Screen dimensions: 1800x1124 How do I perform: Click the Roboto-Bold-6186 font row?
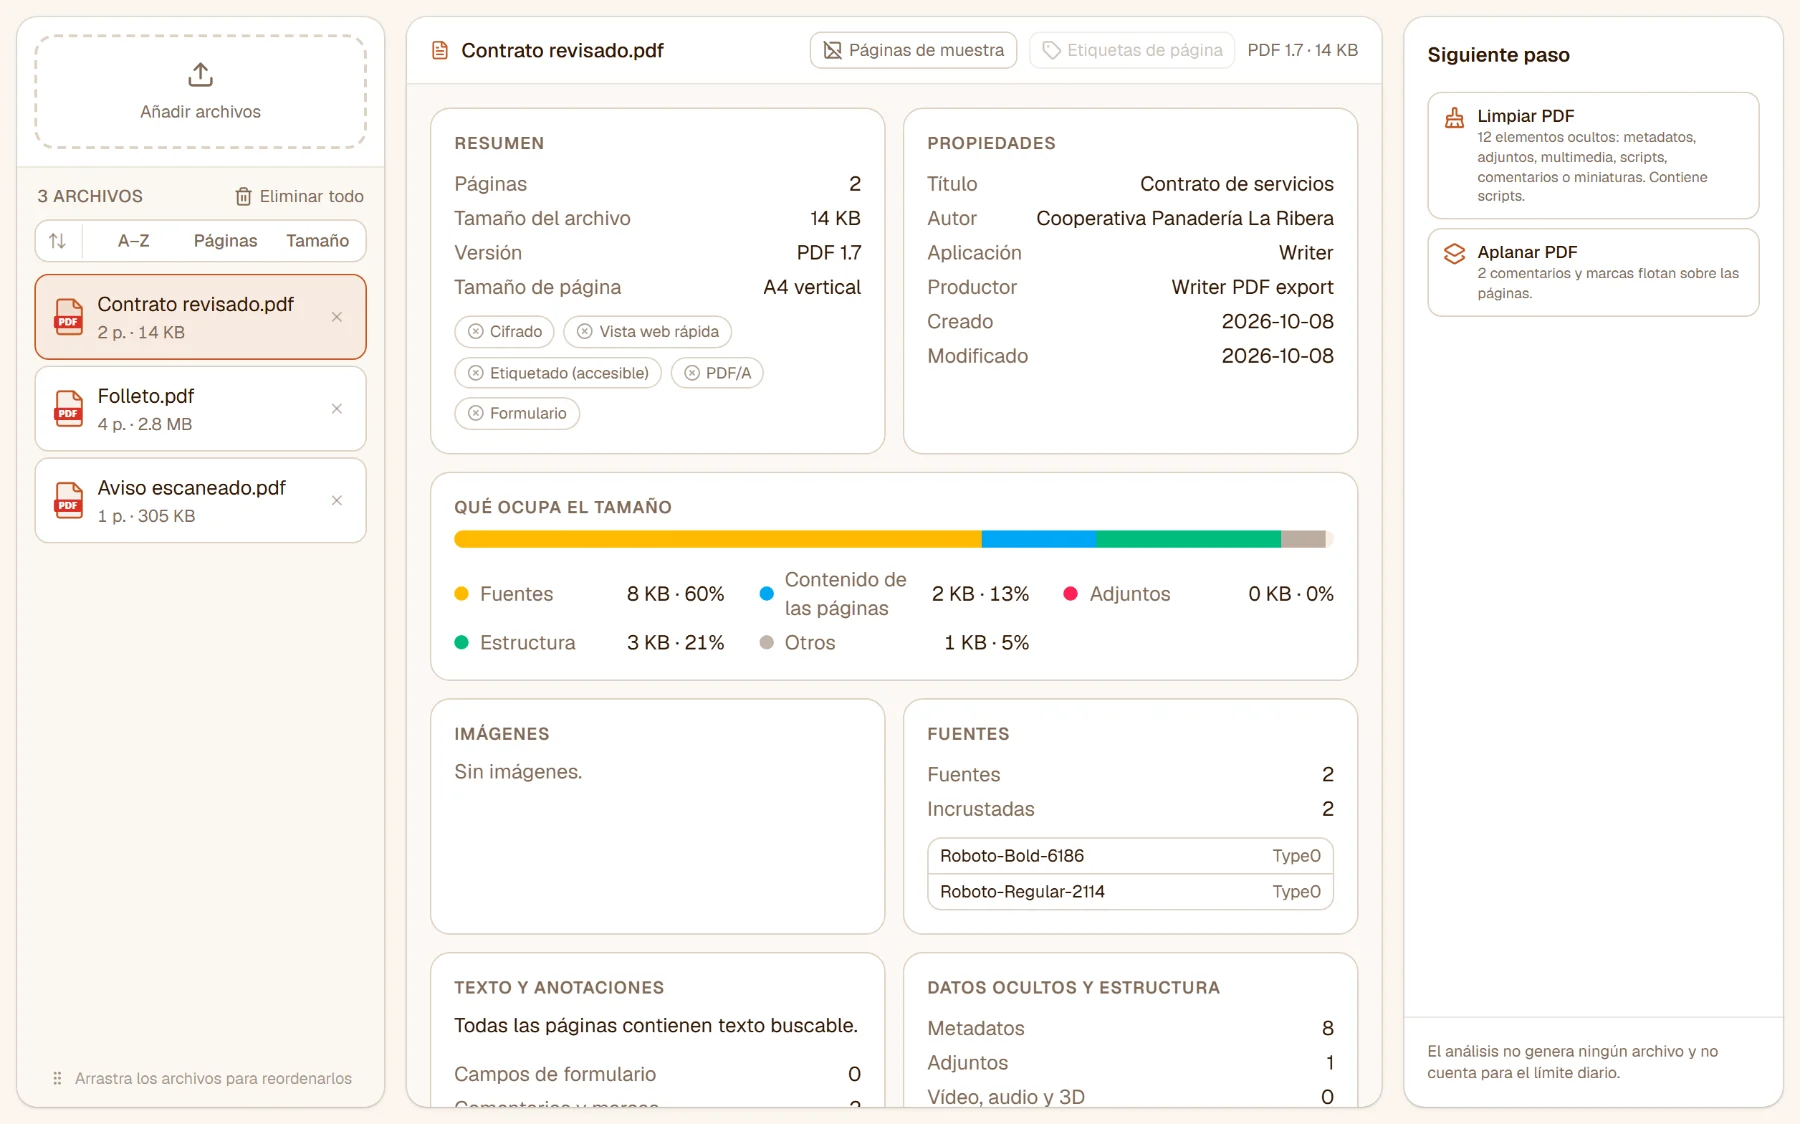[x=1130, y=856]
